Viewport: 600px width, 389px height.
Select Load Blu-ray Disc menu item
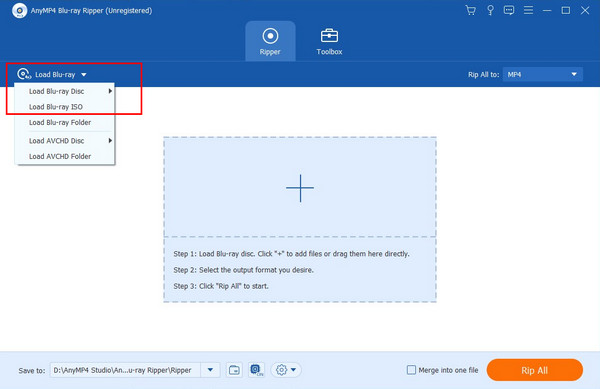tap(64, 91)
